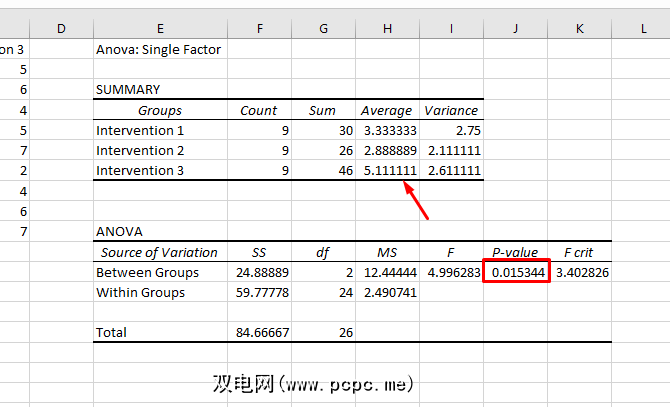This screenshot has height=407, width=670.
Task: Select variance cell 2.75
Action: click(451, 130)
